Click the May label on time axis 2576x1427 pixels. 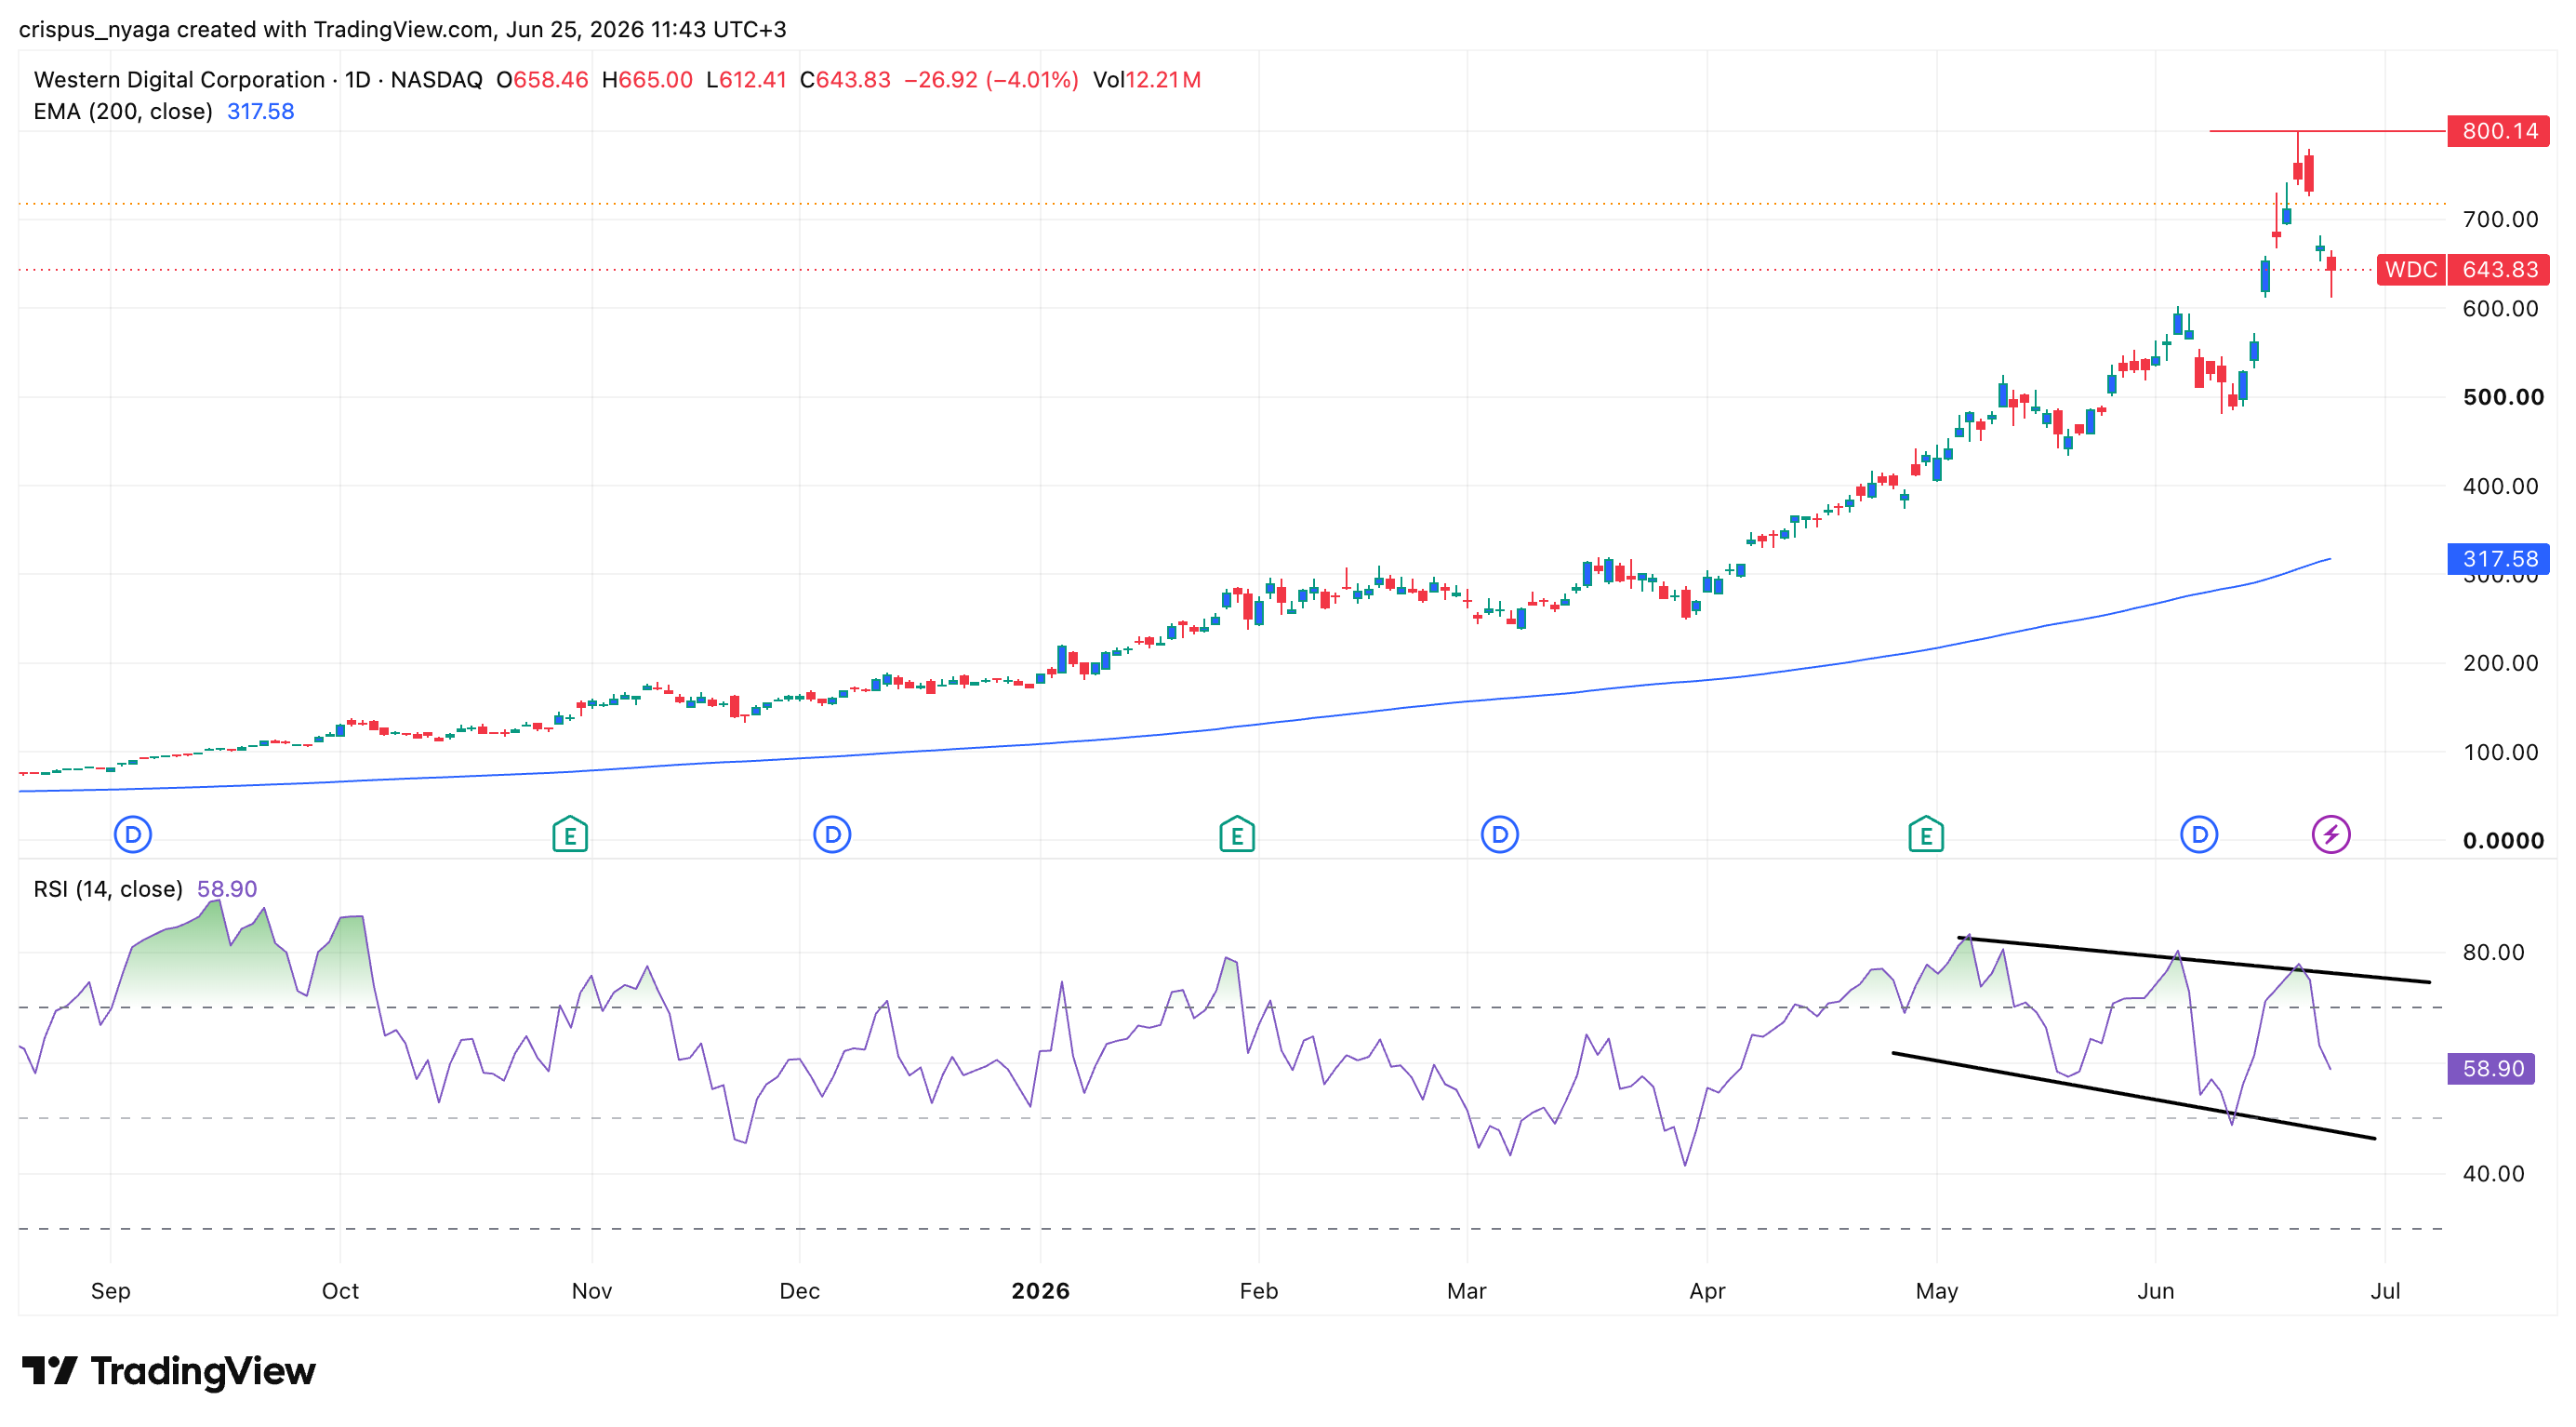[x=1937, y=1291]
